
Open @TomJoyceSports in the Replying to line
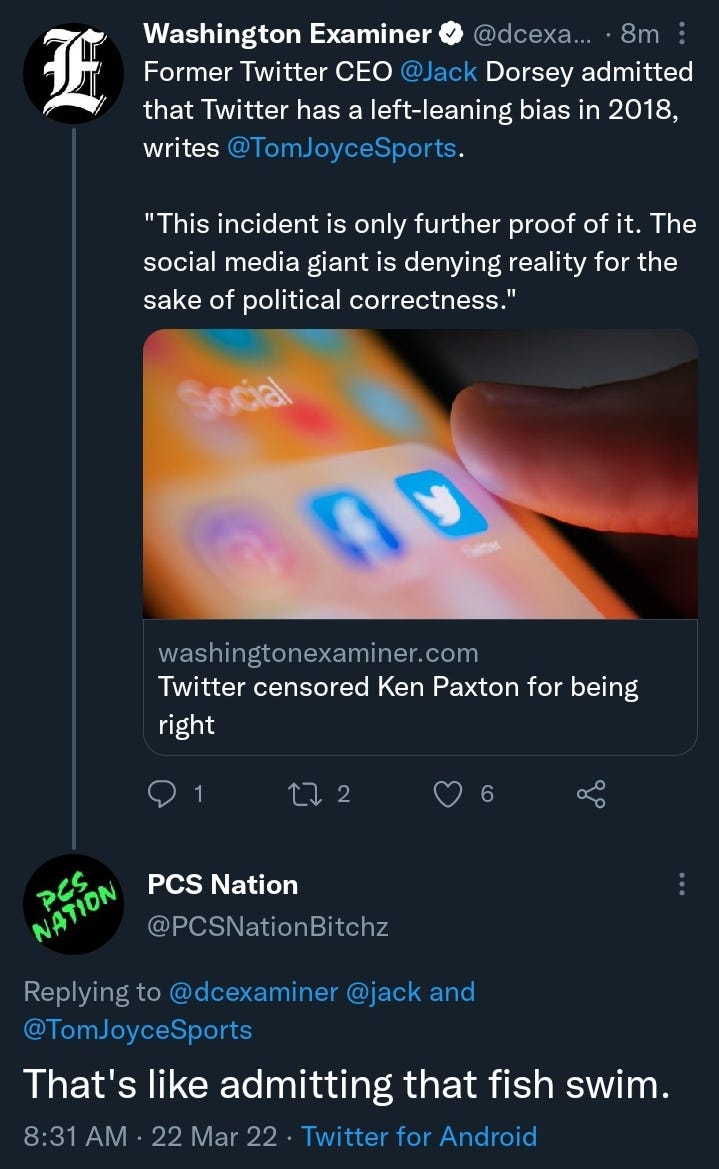click(x=138, y=1030)
